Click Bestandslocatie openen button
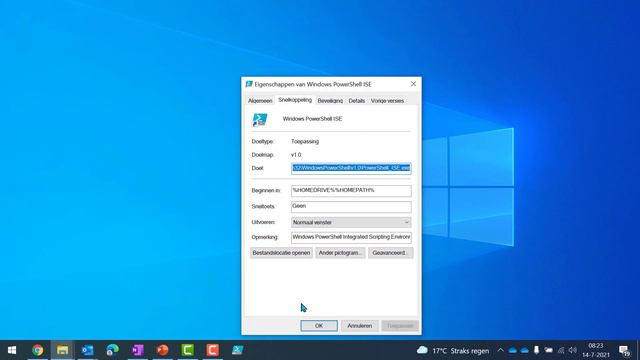Screen dimensions: 640x360 pos(281,253)
